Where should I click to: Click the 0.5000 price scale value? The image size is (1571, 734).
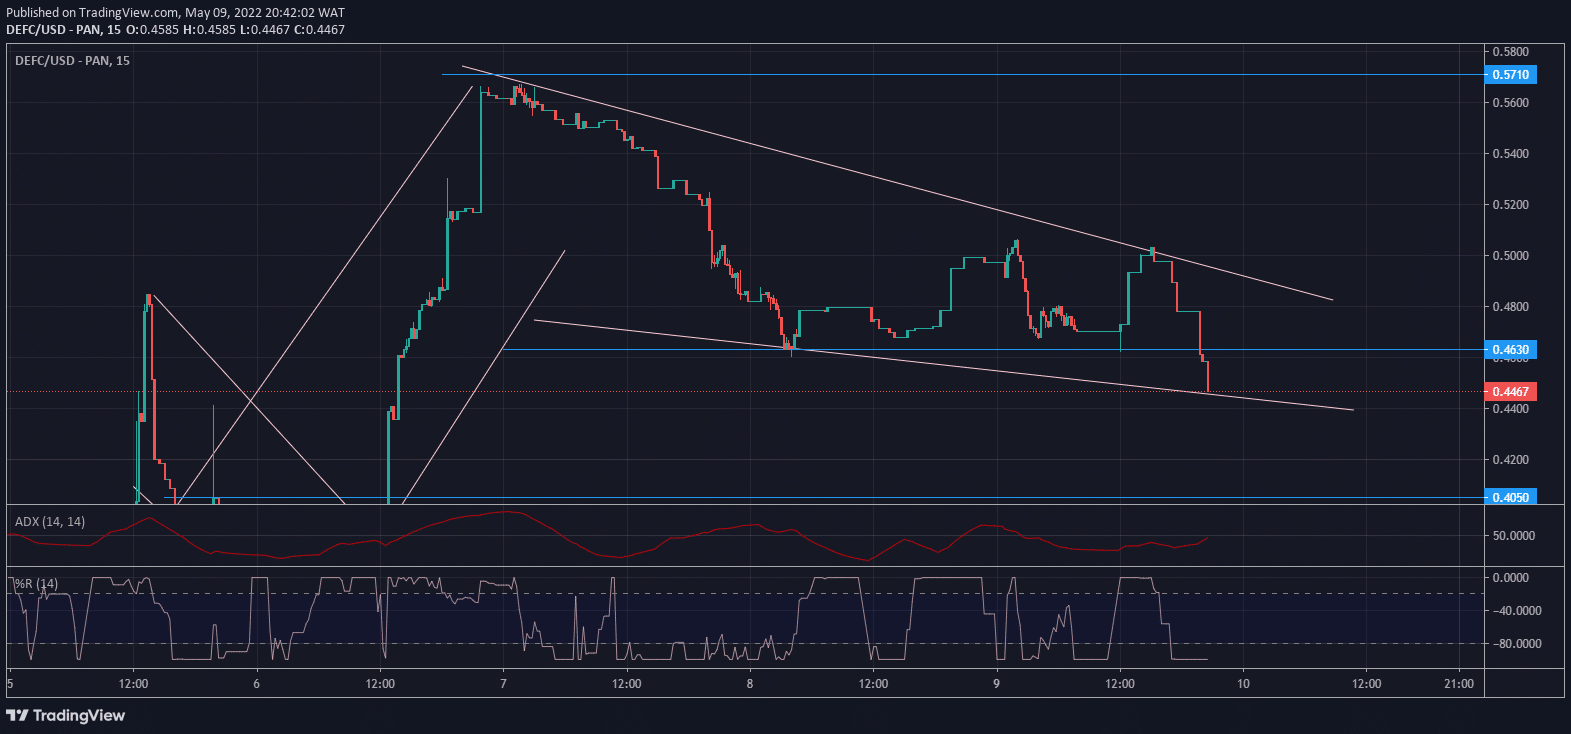pyautogui.click(x=1510, y=256)
